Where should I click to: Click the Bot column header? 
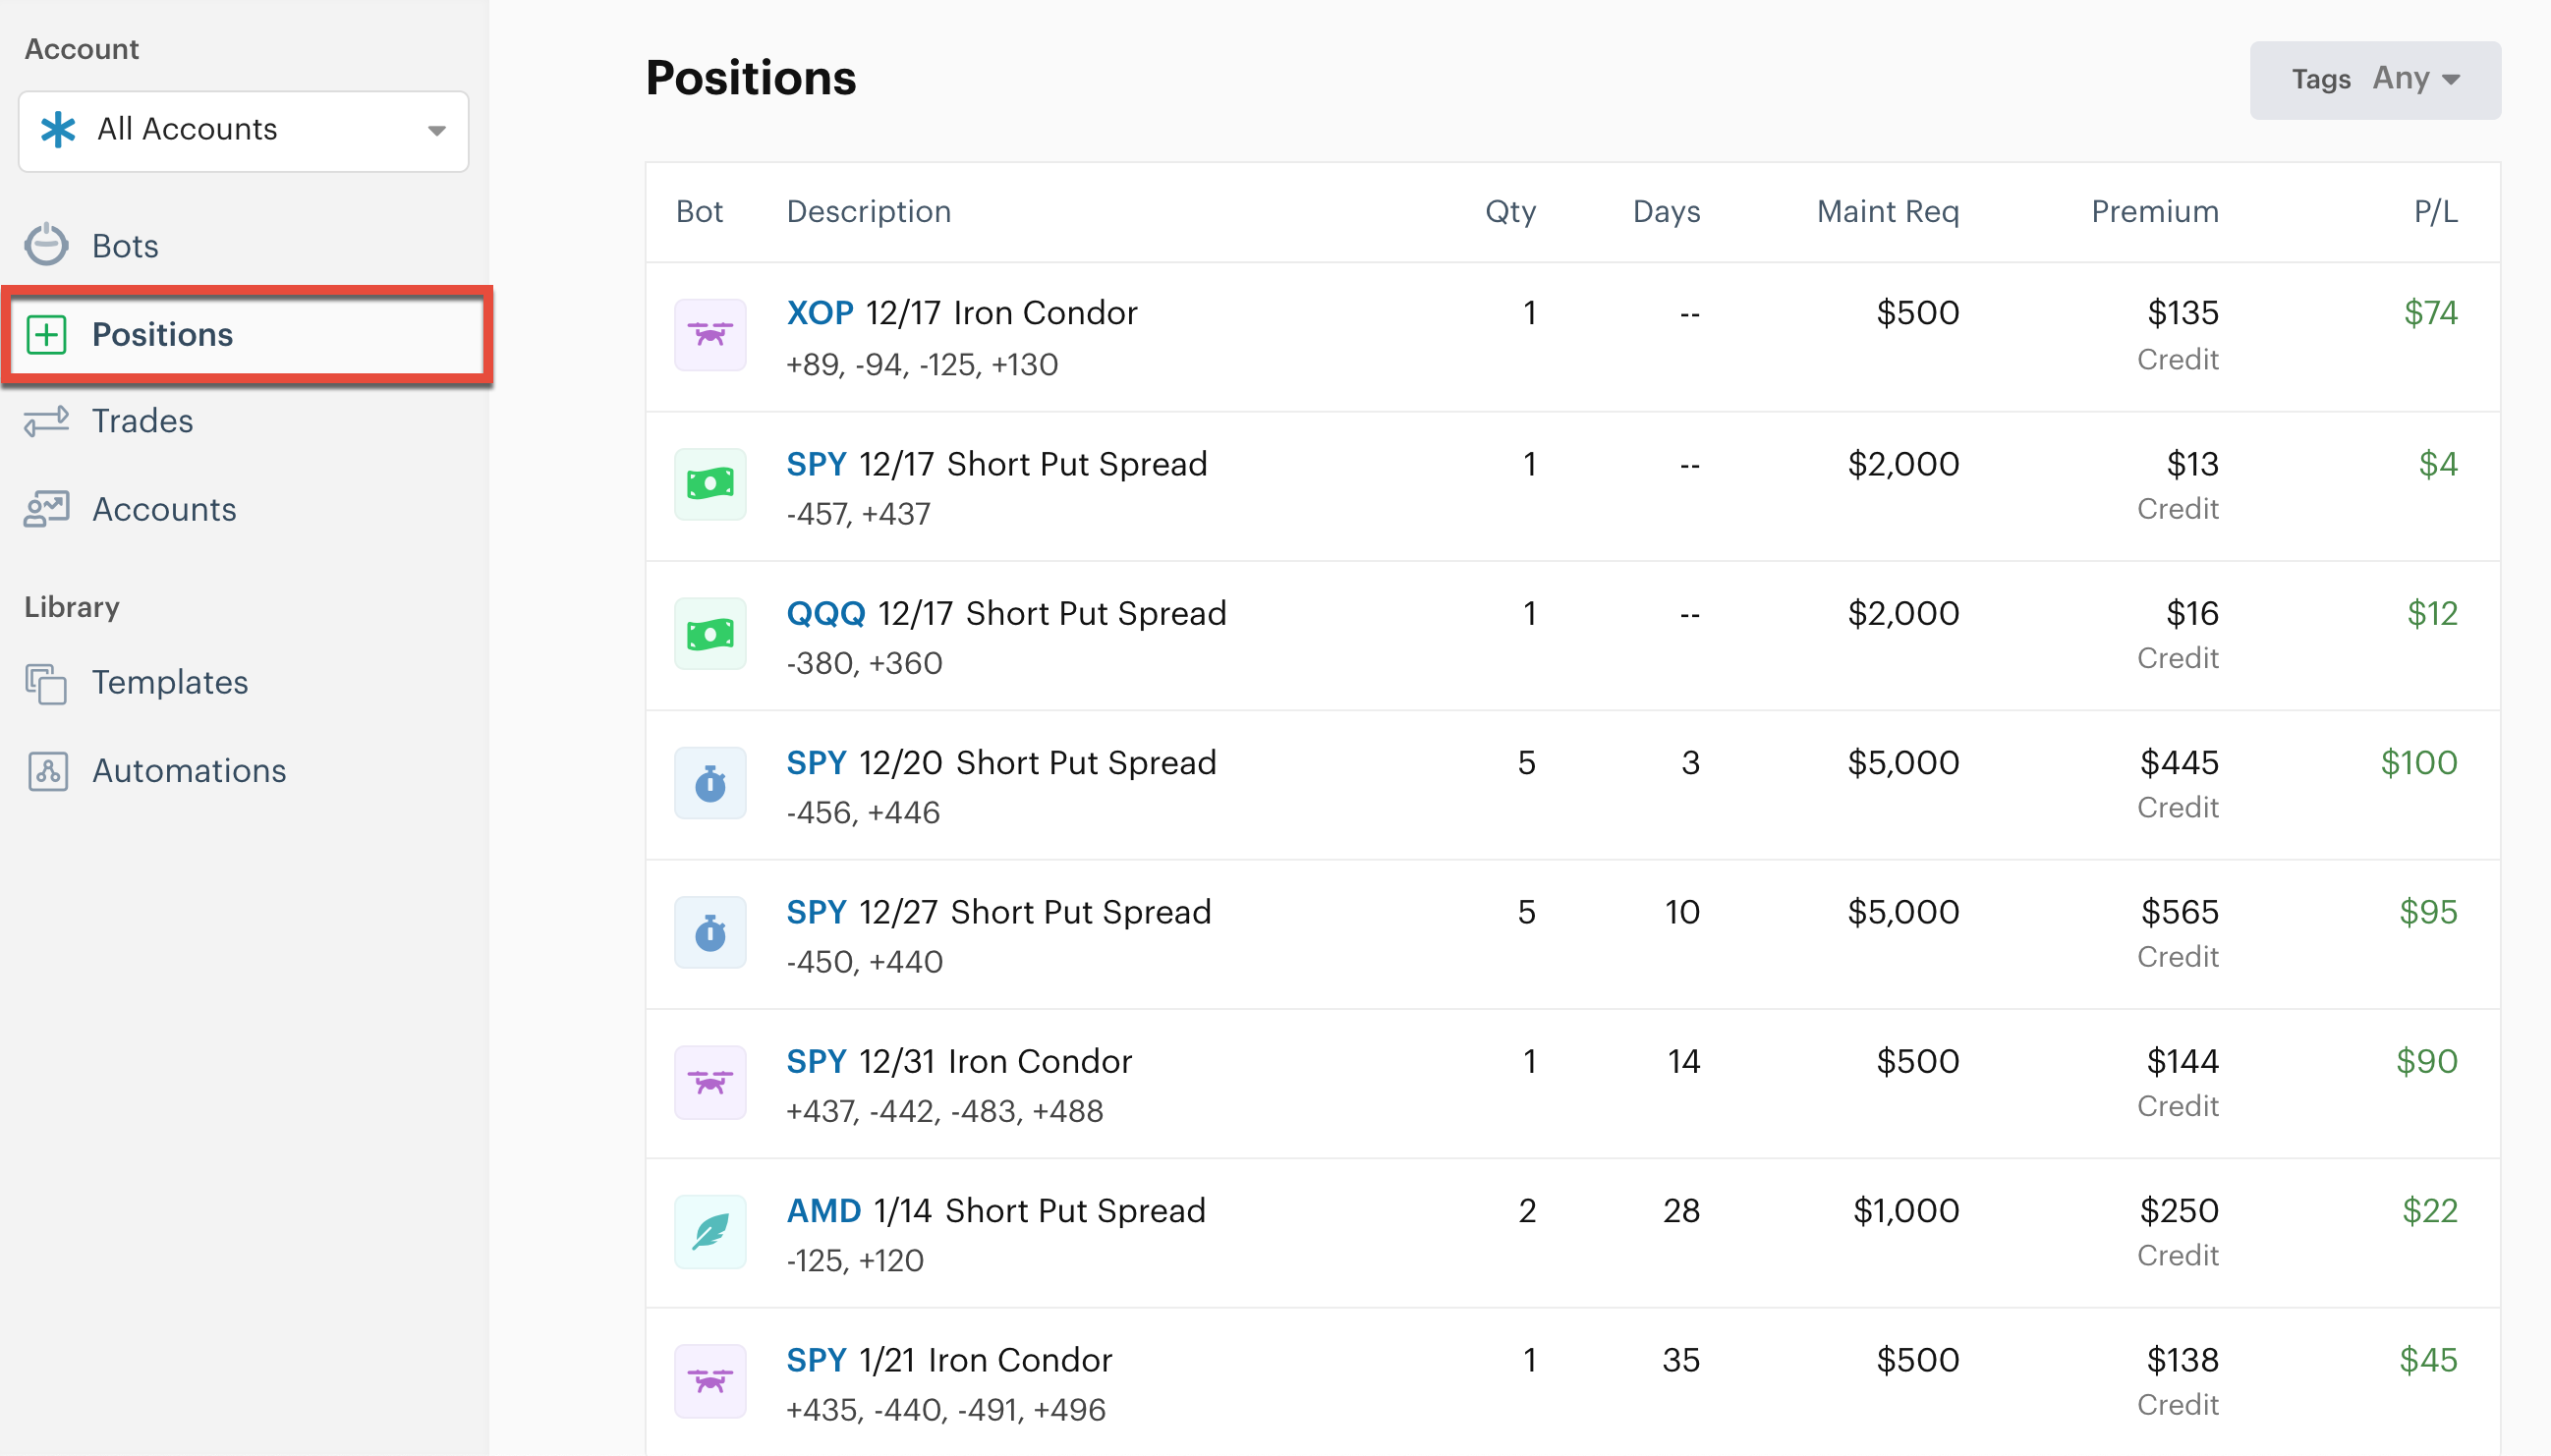[699, 212]
